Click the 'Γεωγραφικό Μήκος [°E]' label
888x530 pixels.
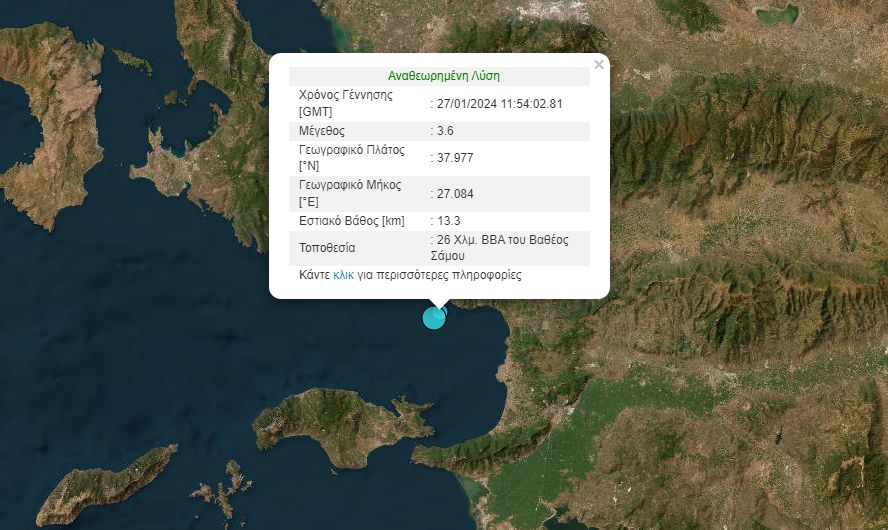[x=349, y=194]
